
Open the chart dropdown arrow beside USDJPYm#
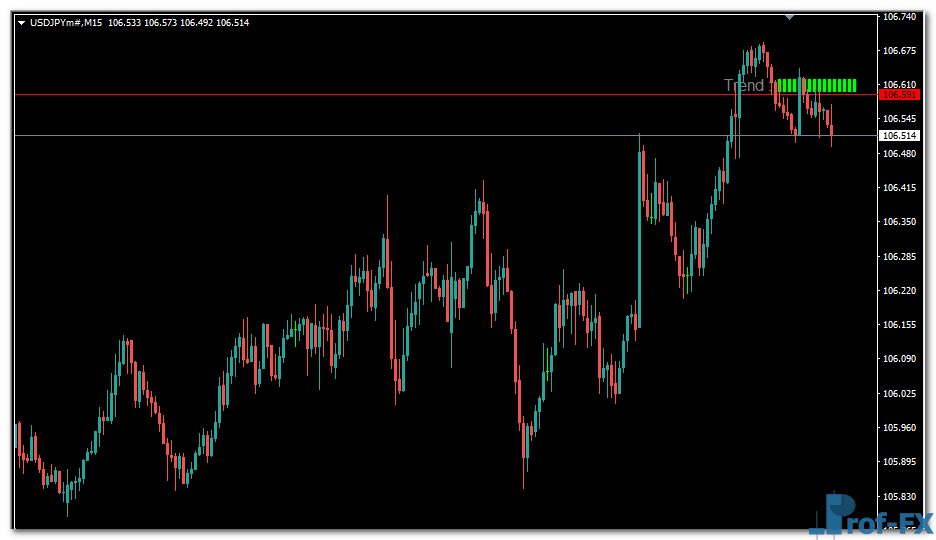click(21, 23)
